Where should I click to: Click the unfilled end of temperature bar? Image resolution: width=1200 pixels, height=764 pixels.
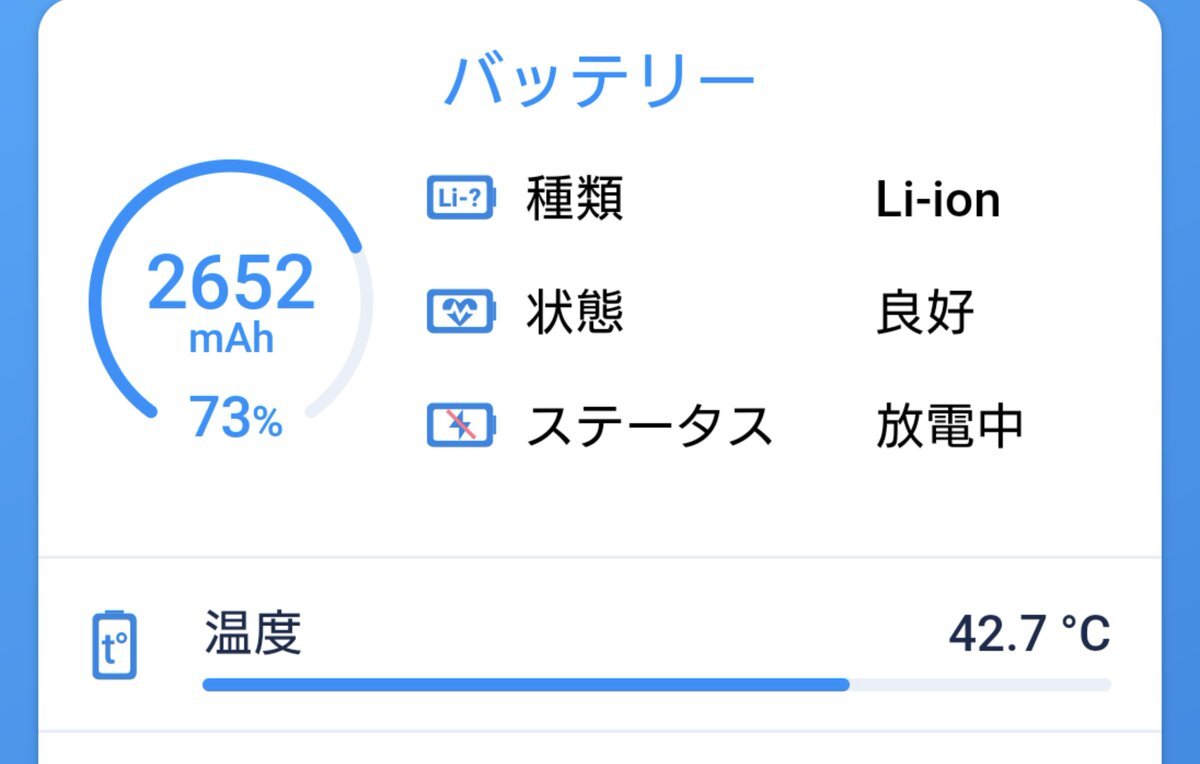pos(980,685)
